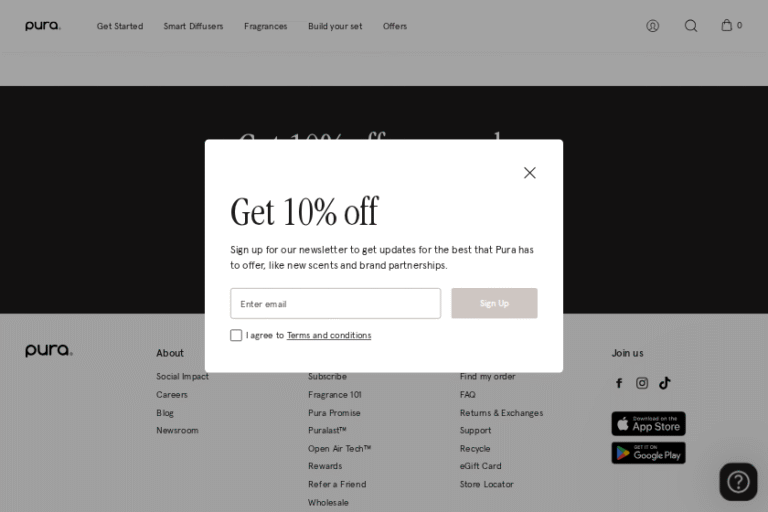Open the Fragrances menu

click(265, 26)
